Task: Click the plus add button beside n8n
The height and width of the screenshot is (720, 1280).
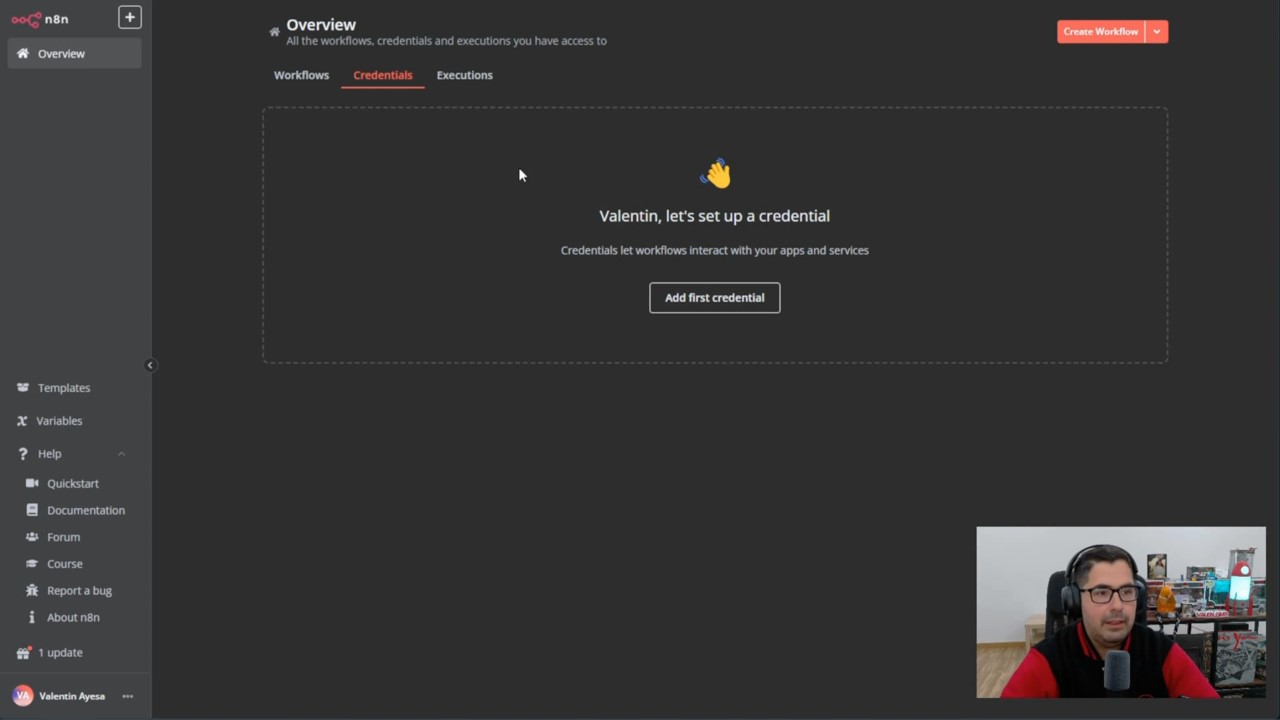Action: (130, 17)
